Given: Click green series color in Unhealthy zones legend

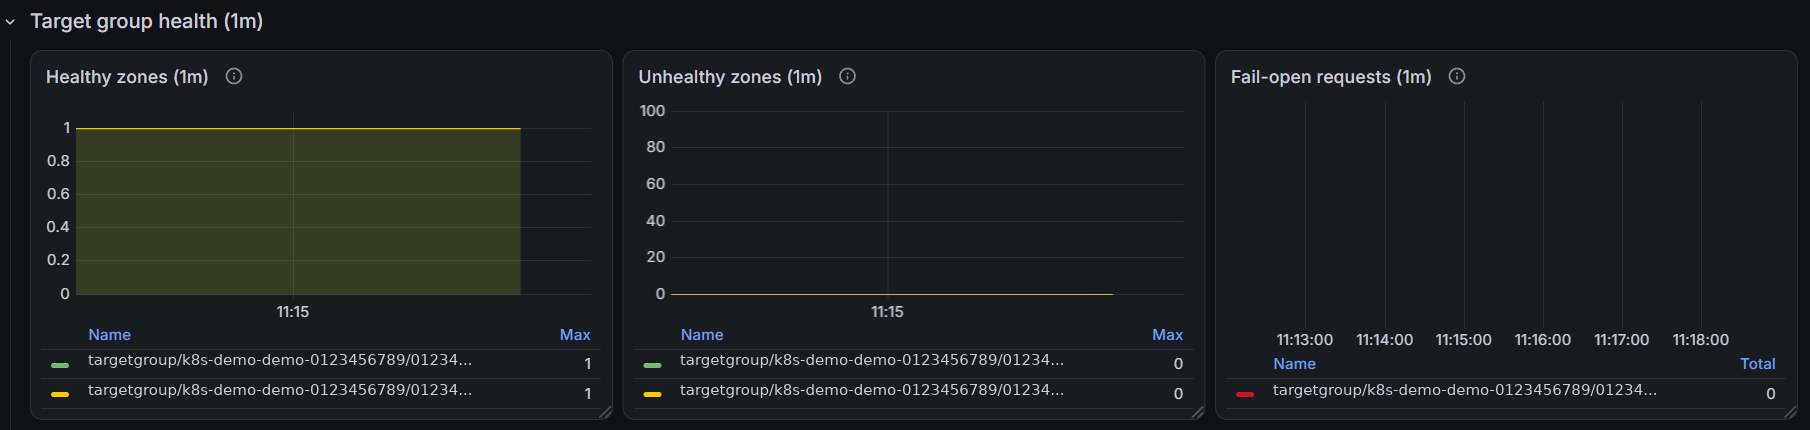Looking at the screenshot, I should [652, 365].
